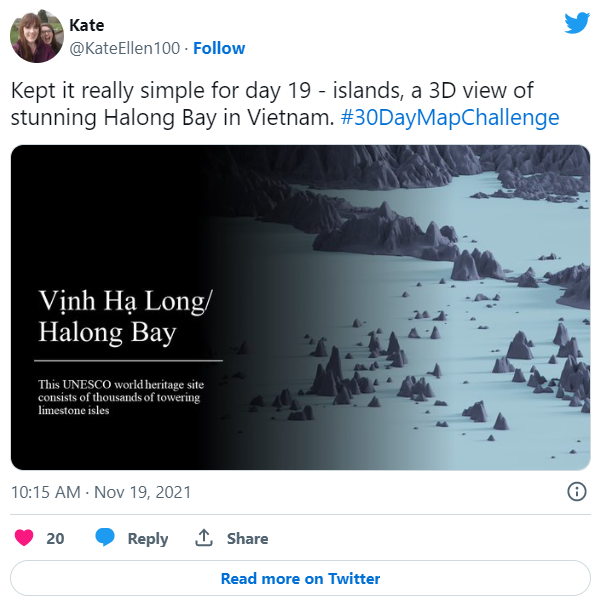Follow @KateEllen100
This screenshot has height=606, width=605.
(x=219, y=48)
